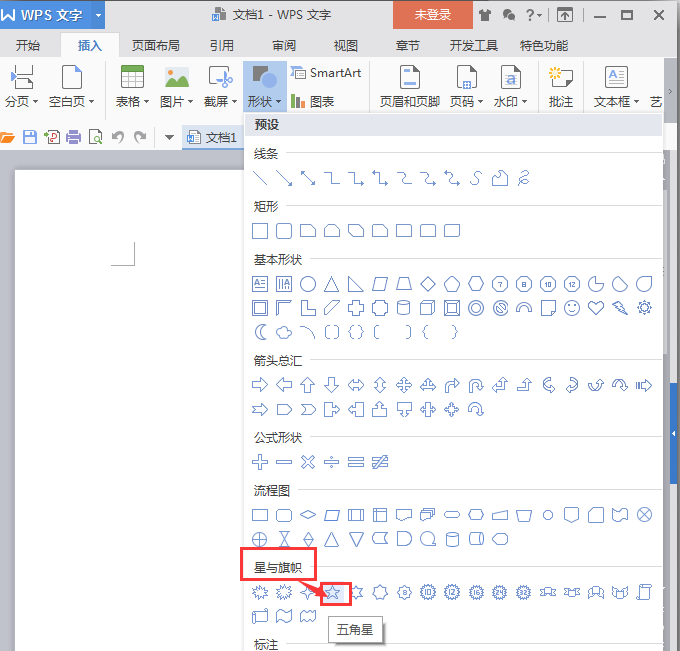Screen dimensions: 680x651
Task: Choose the diamond basic shape
Action: pos(428,284)
